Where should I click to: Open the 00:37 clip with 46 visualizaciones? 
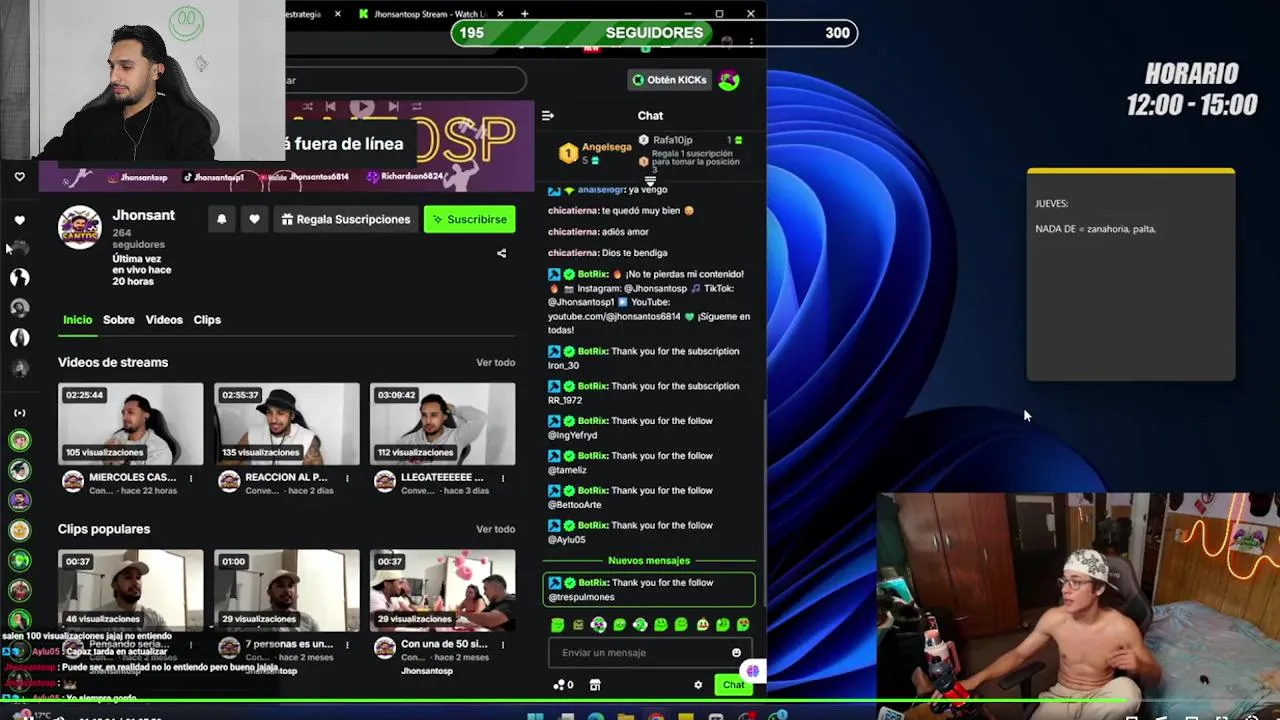coord(130,591)
